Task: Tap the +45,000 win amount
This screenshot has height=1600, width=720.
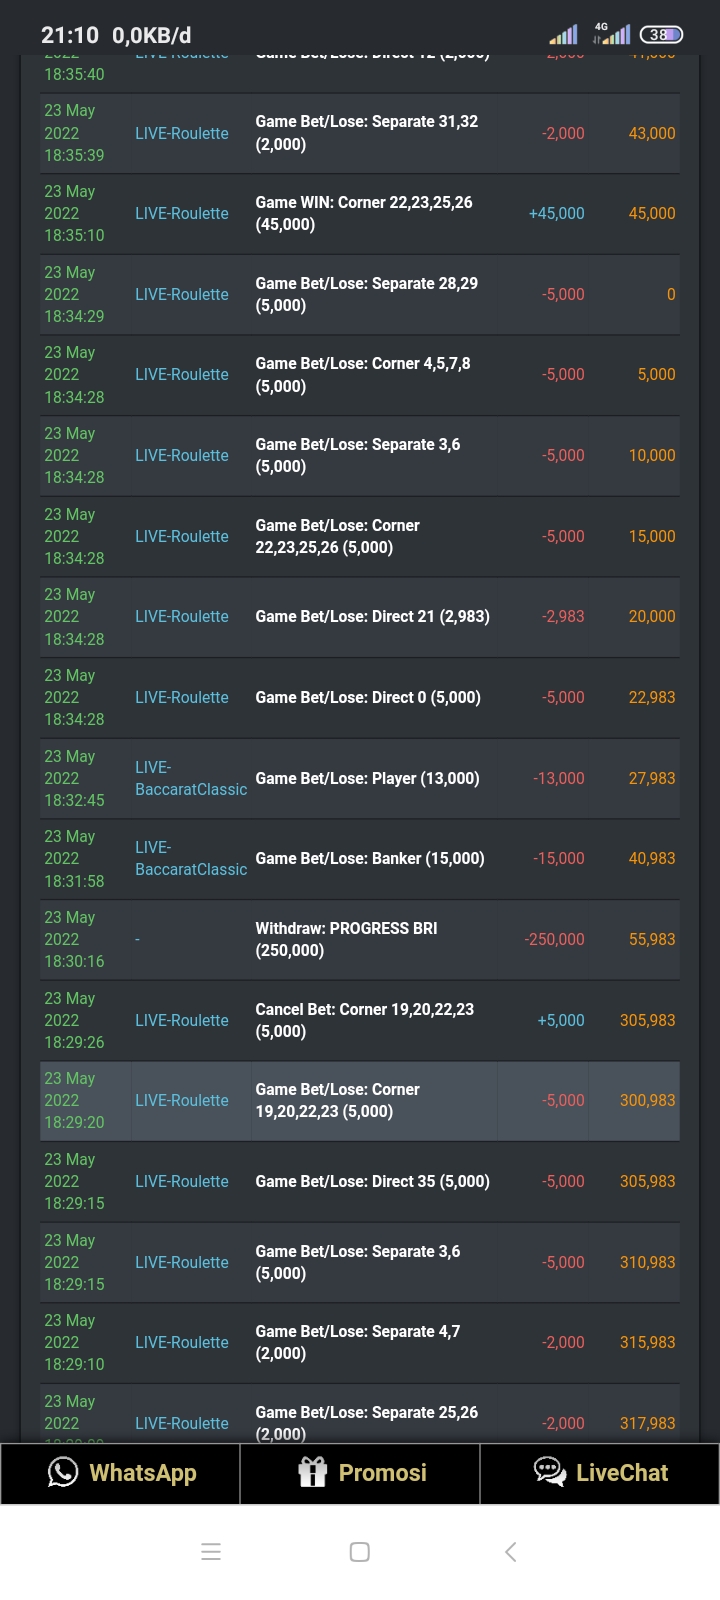Action: (556, 213)
